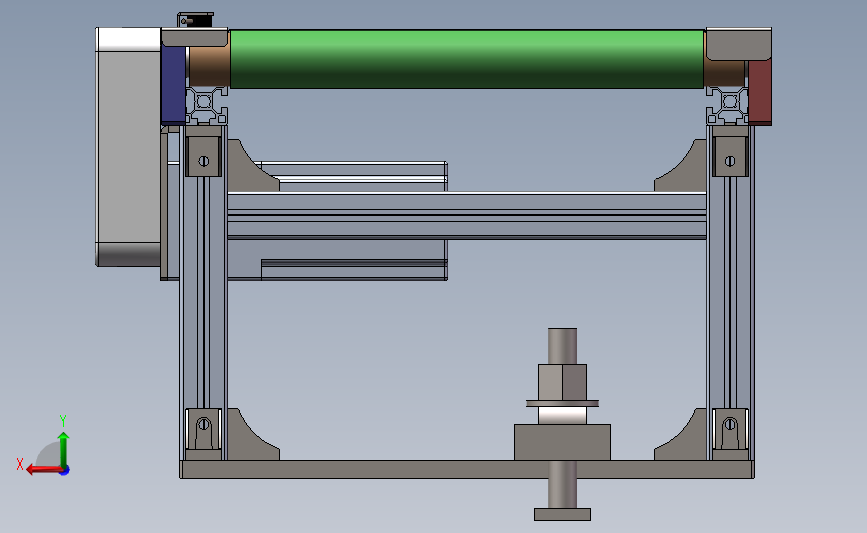Select the right vertical aluminum extrusion post
867x533 pixels.
tap(730, 293)
